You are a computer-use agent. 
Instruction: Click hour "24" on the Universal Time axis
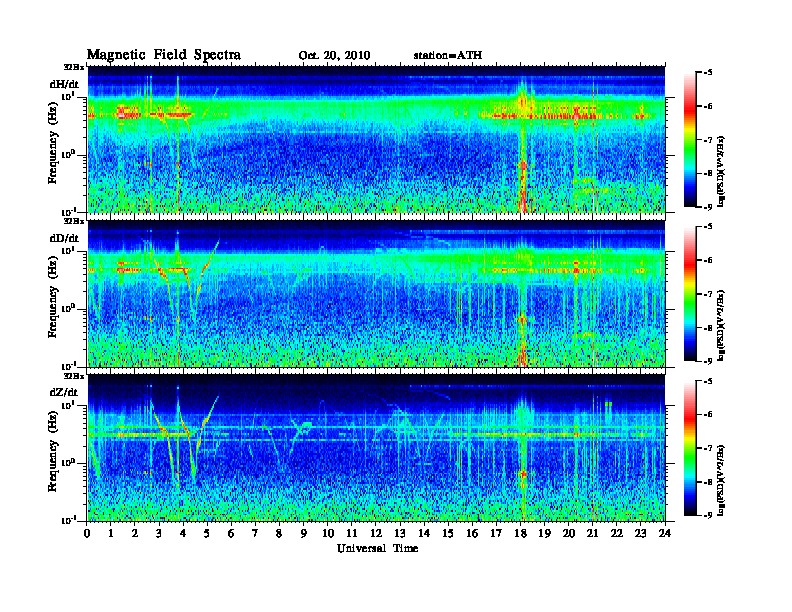(x=665, y=533)
